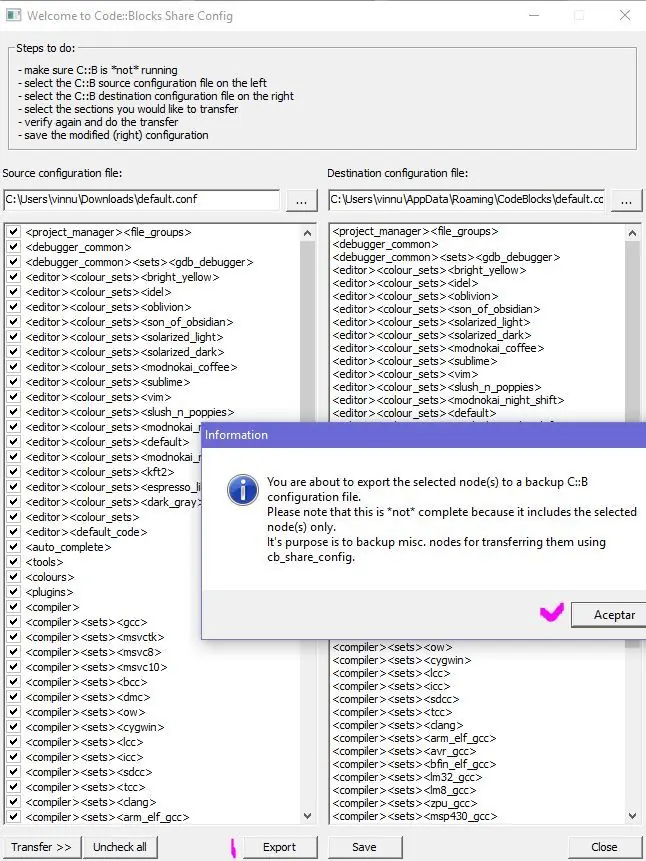Uncheck the <debugger_common> node checkbox
This screenshot has height=861, width=646.
pos(14,247)
